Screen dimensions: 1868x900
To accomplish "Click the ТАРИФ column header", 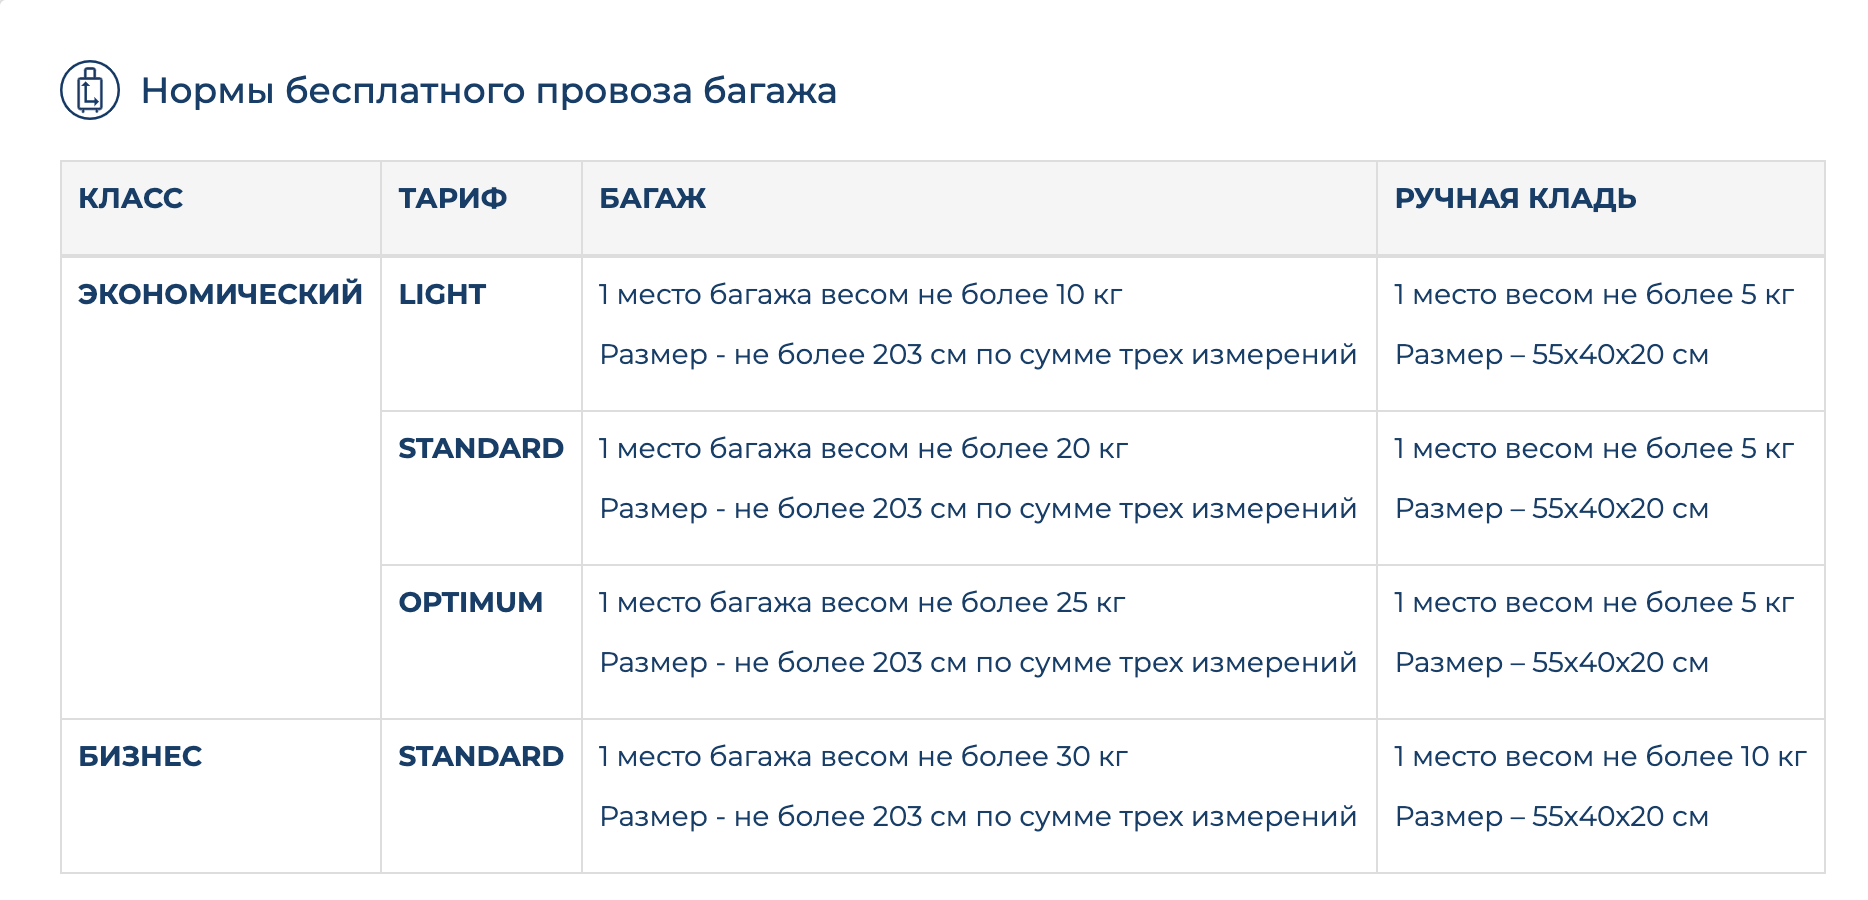I will pos(452,198).
